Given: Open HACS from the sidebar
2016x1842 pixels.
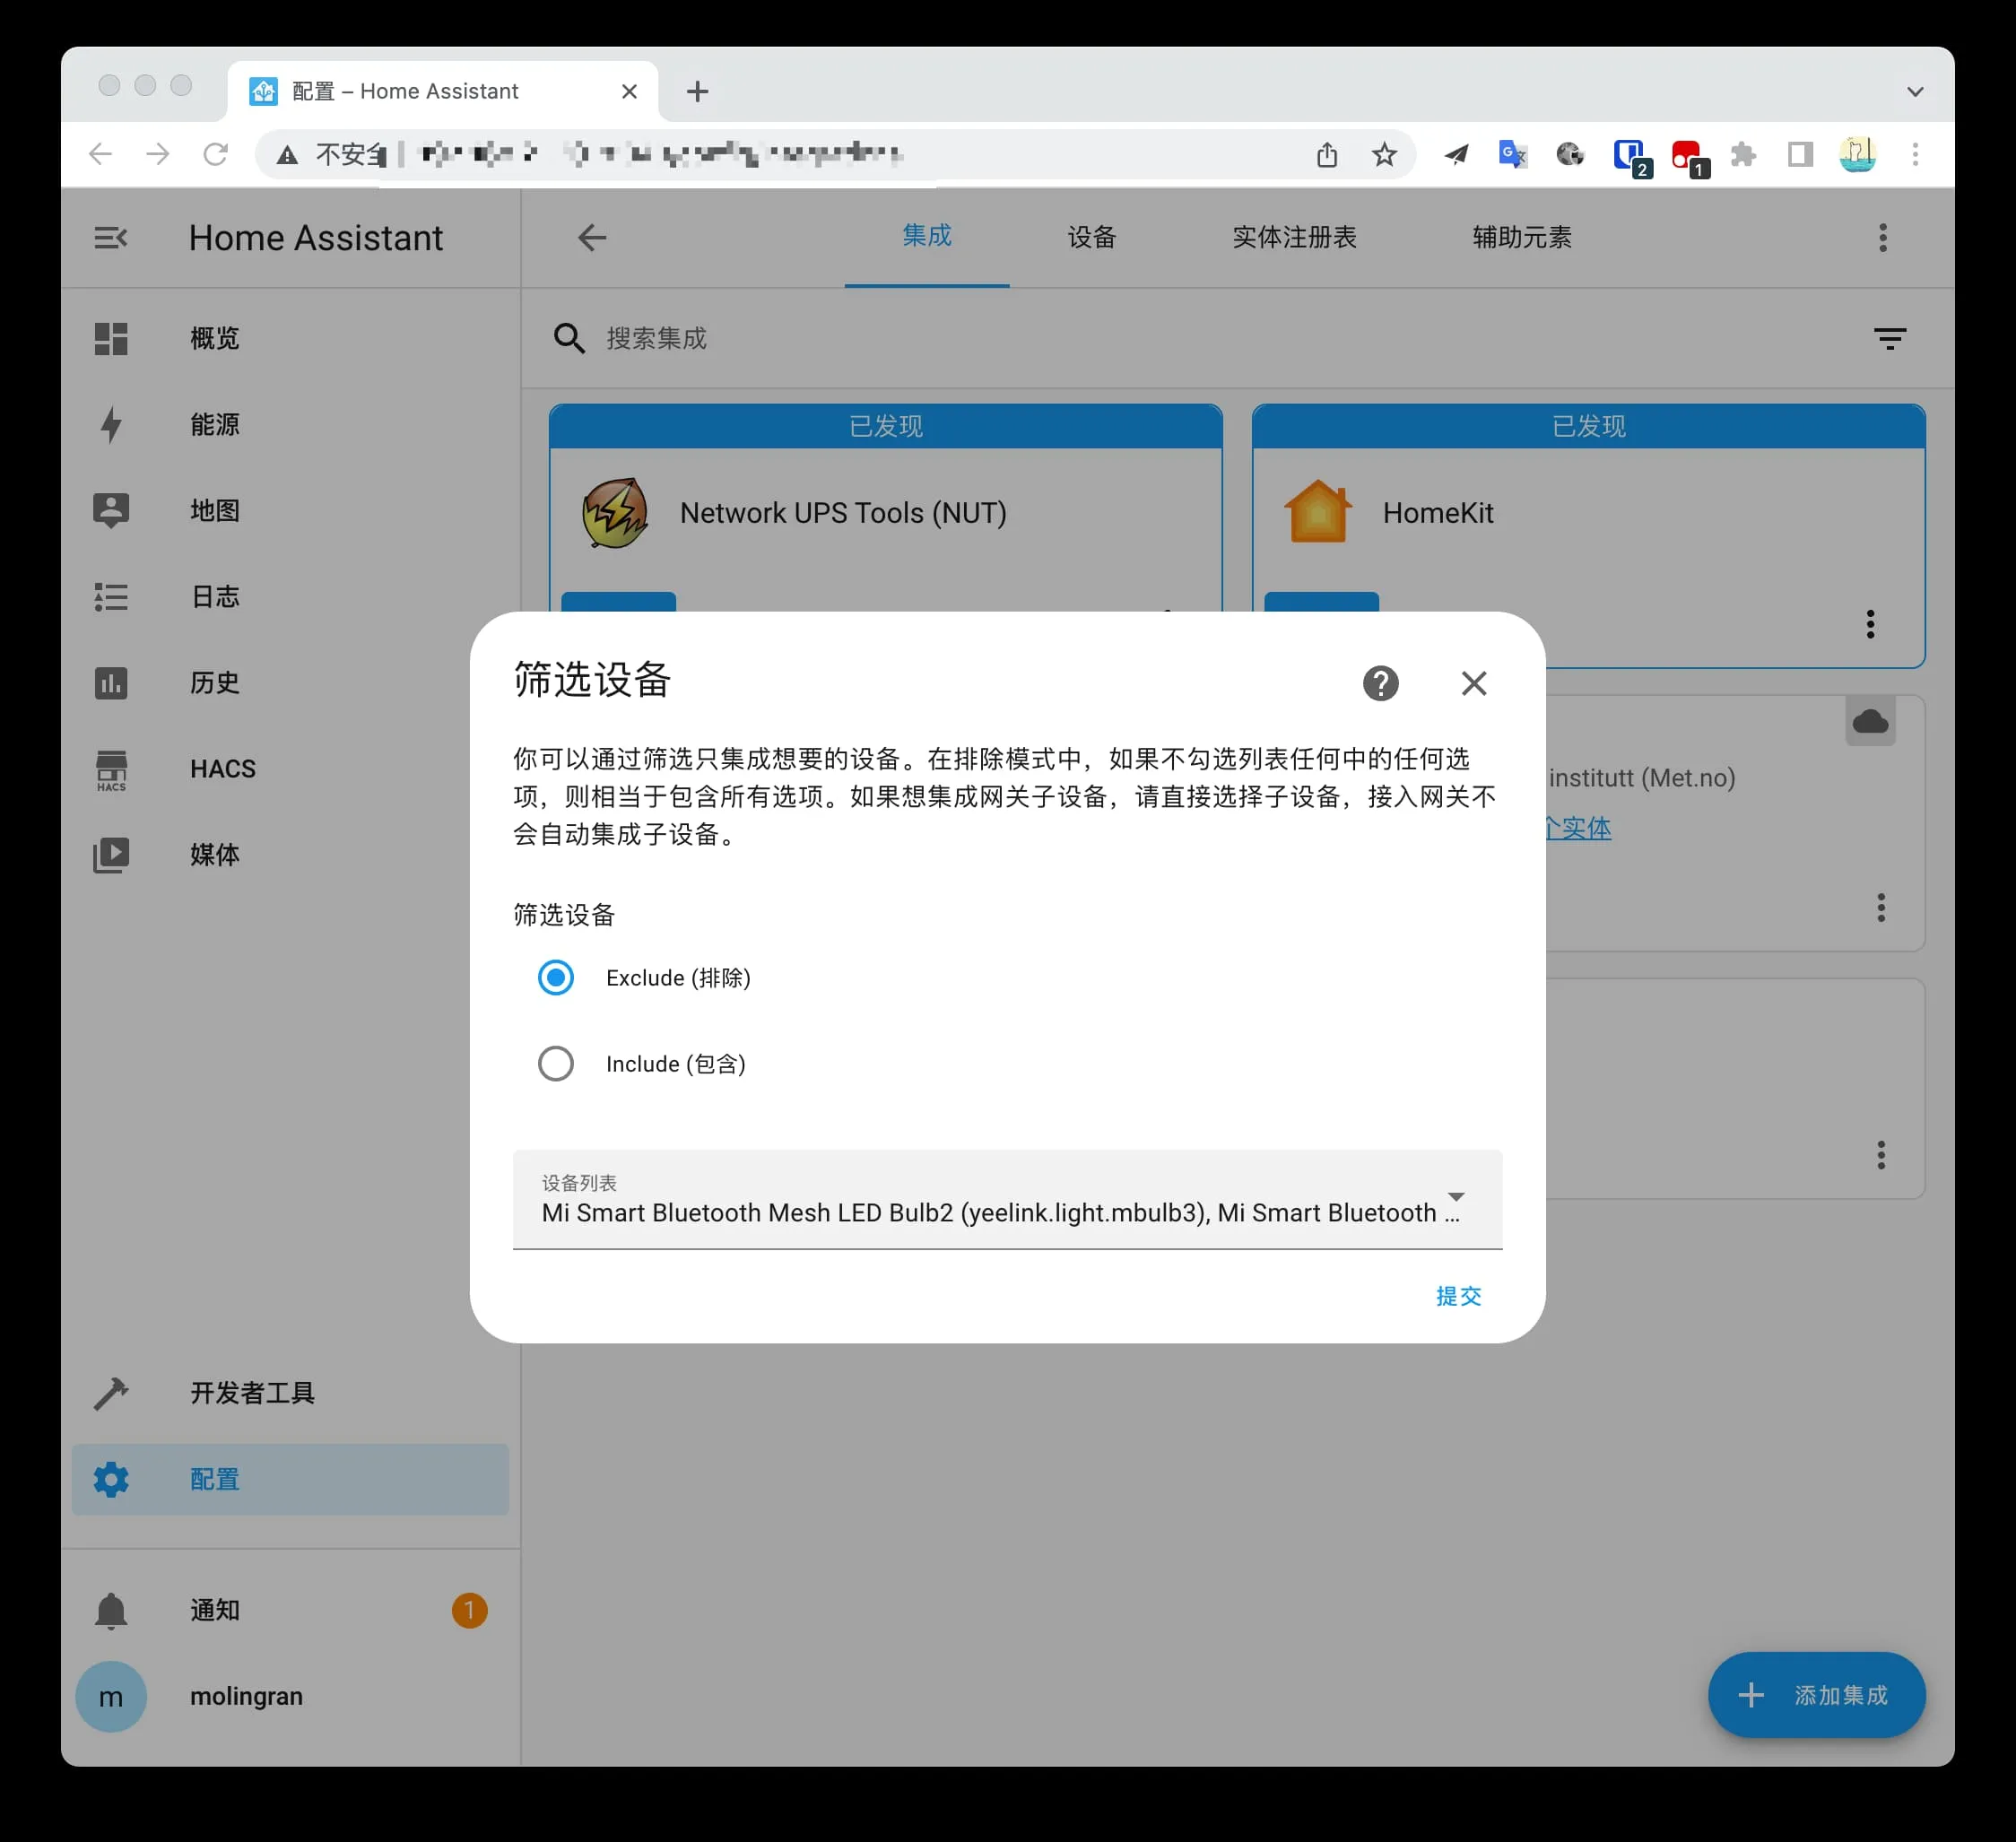Looking at the screenshot, I should [223, 769].
